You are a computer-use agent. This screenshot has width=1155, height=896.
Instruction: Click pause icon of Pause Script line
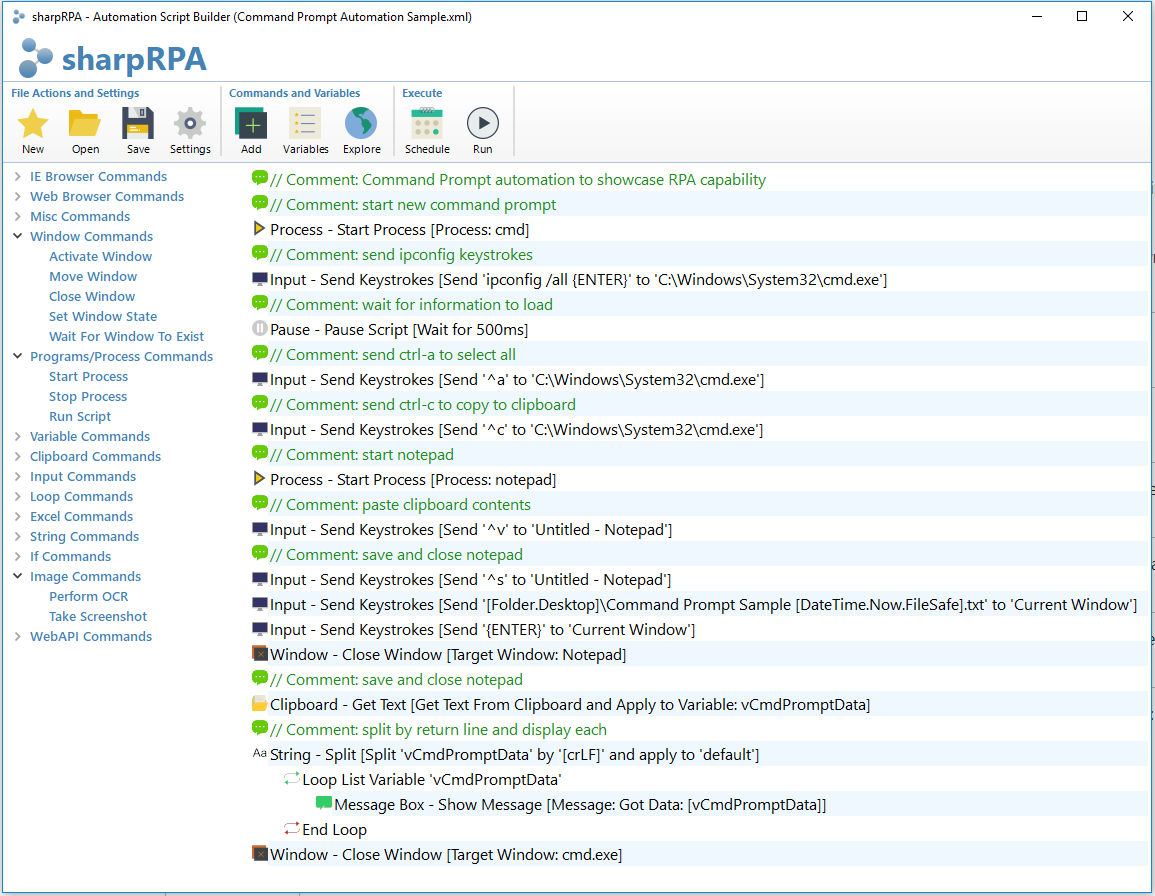click(259, 329)
